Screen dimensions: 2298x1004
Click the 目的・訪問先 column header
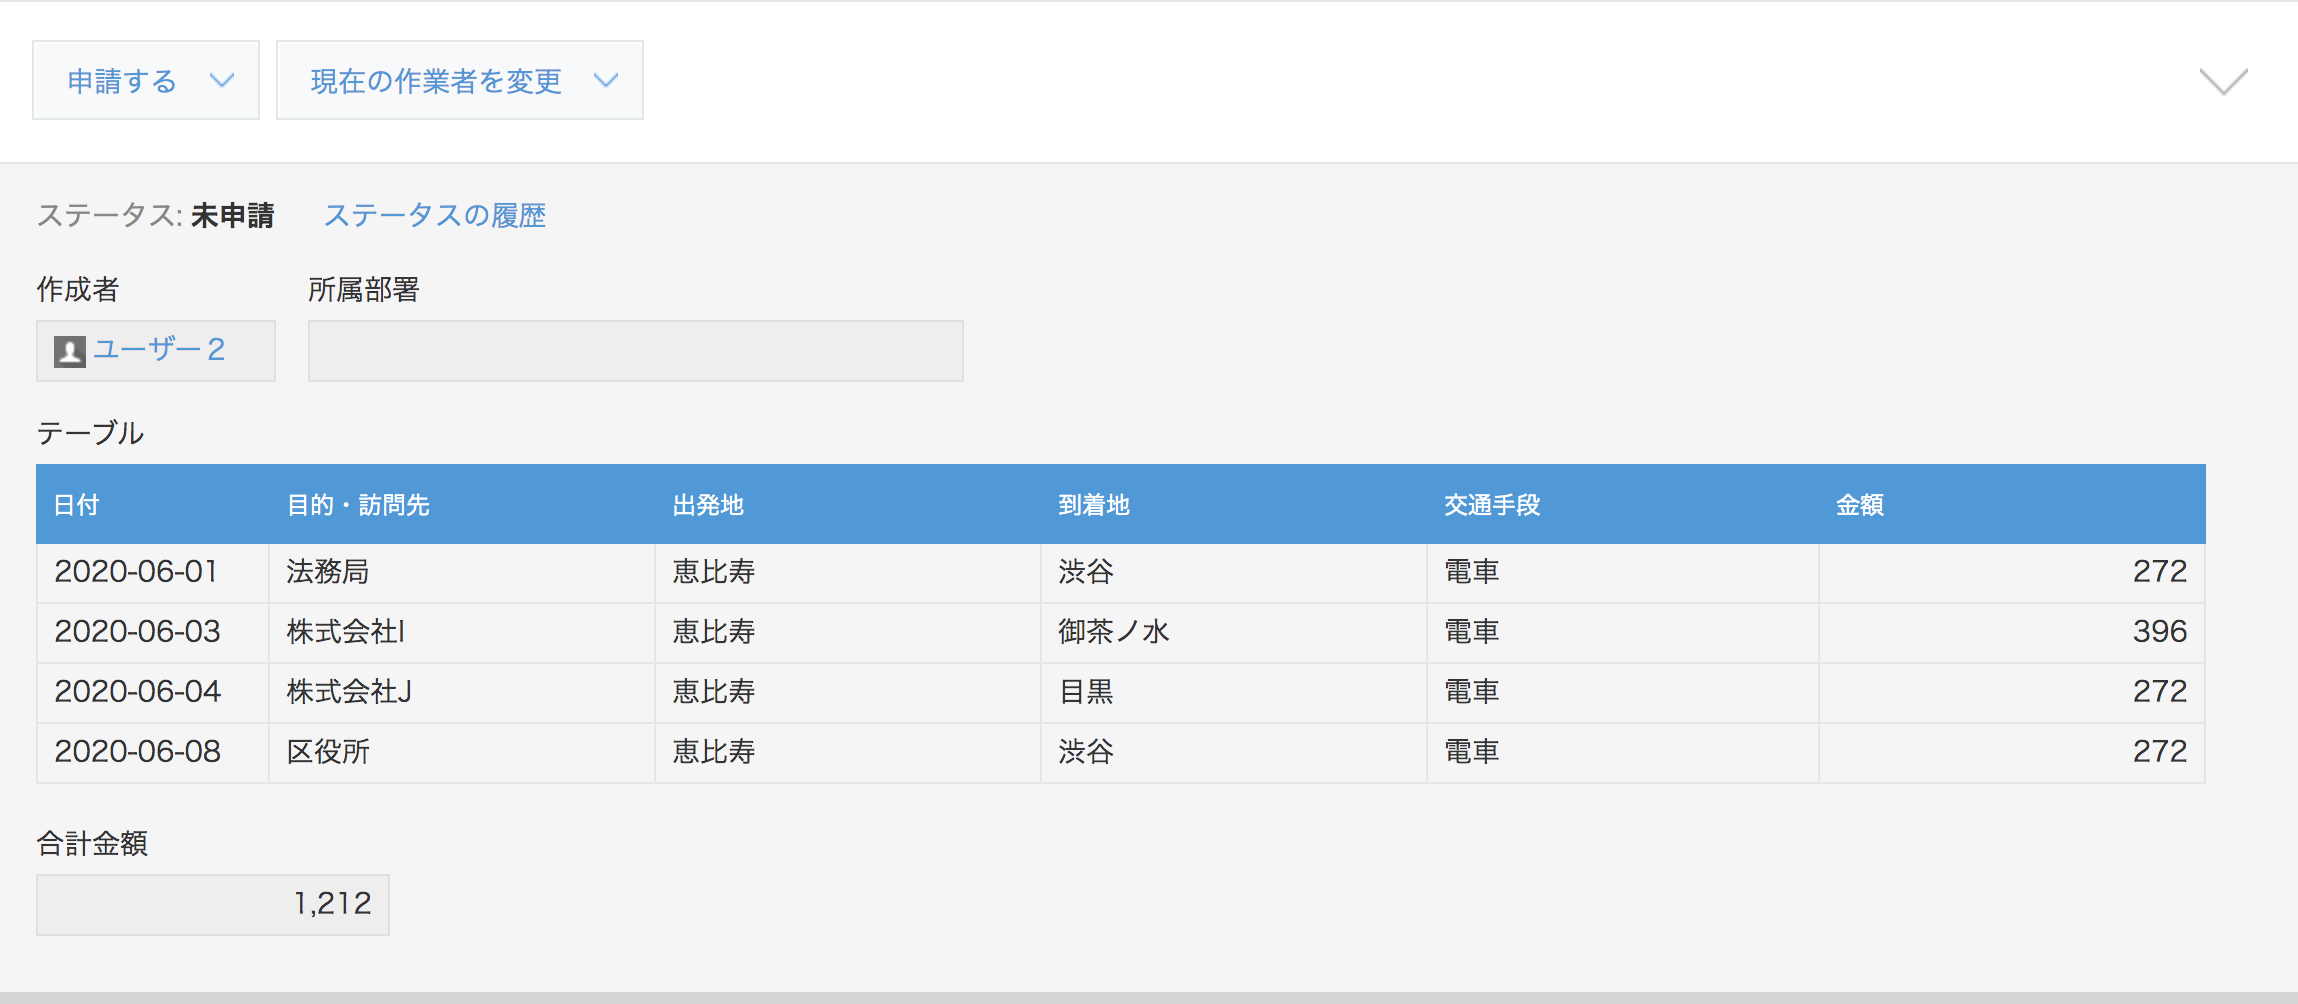click(x=462, y=504)
